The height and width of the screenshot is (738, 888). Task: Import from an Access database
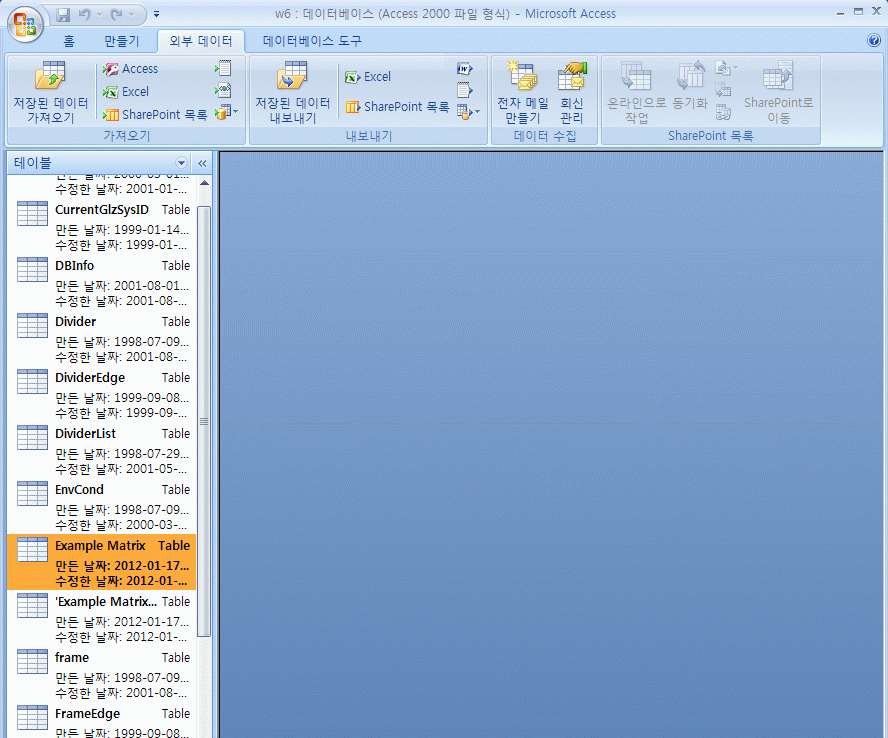pyautogui.click(x=130, y=69)
